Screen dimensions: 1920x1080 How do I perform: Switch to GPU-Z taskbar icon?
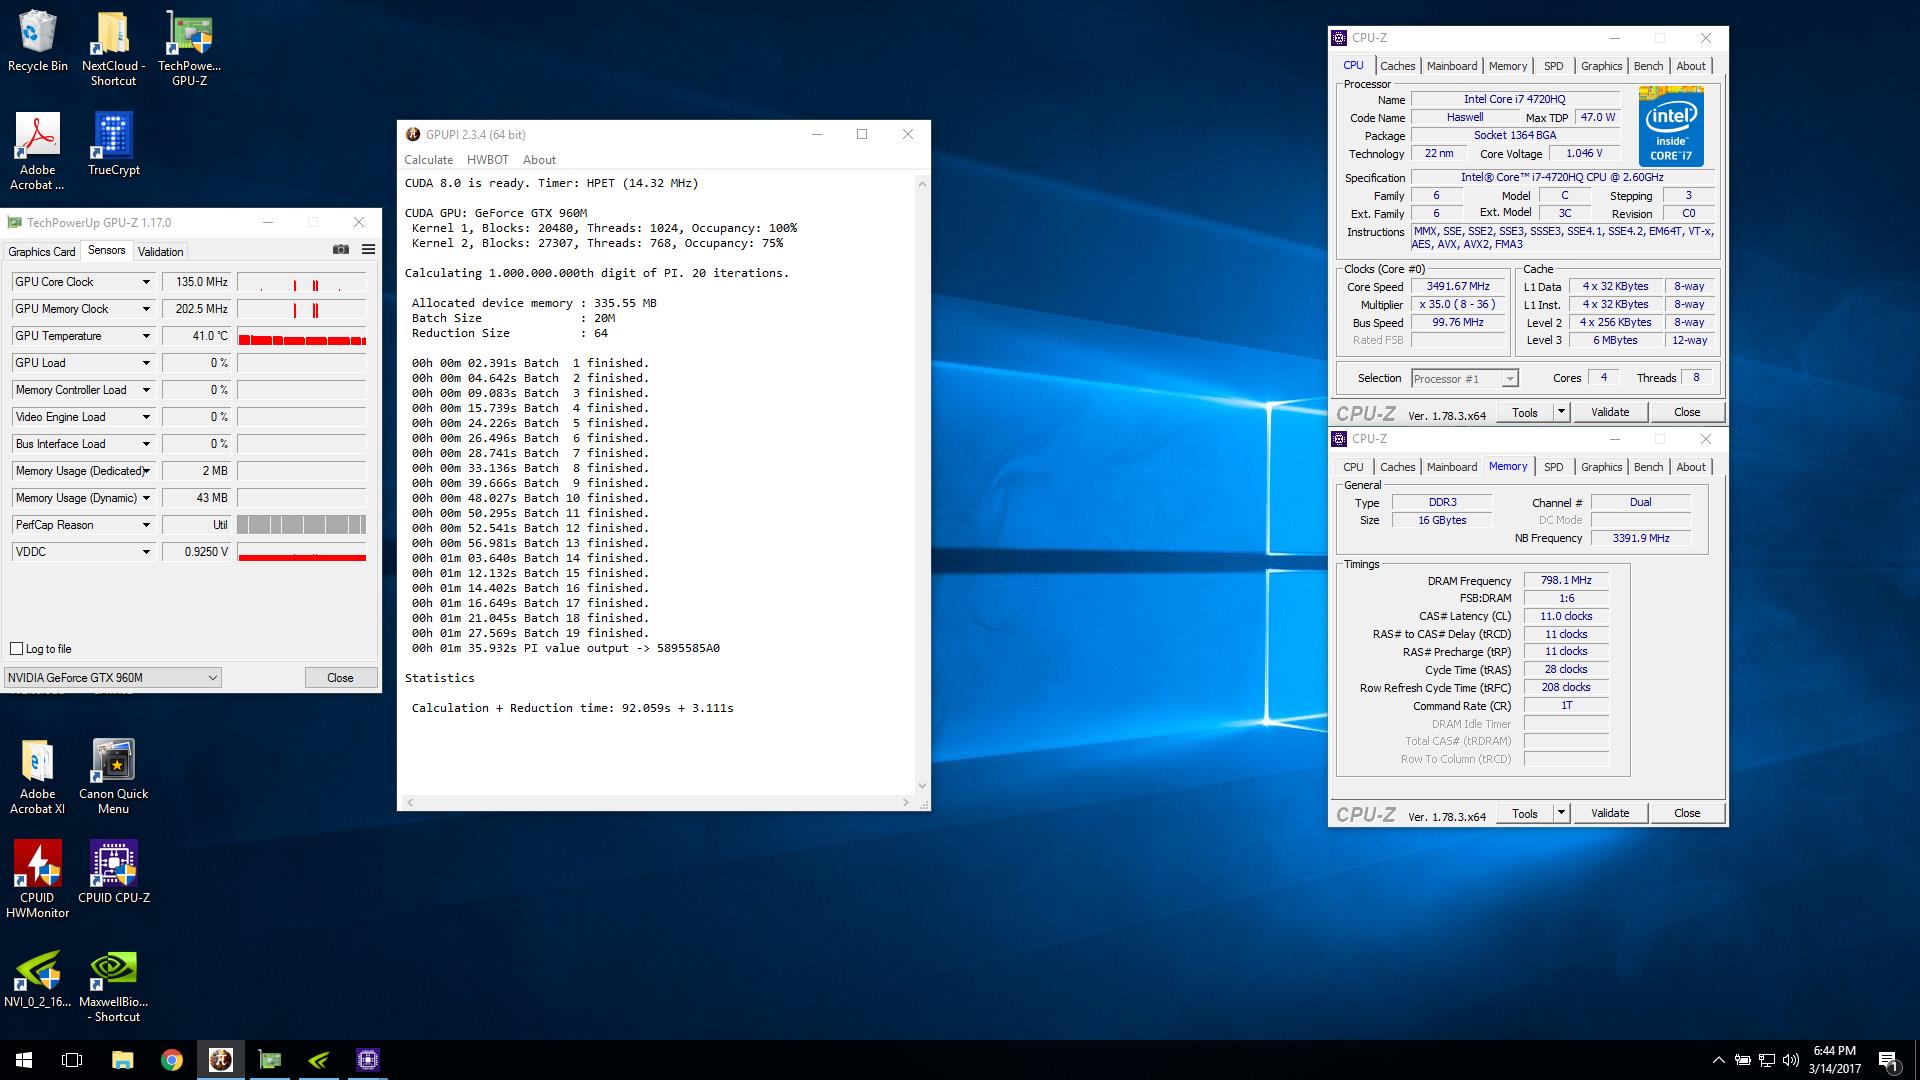click(x=270, y=1060)
